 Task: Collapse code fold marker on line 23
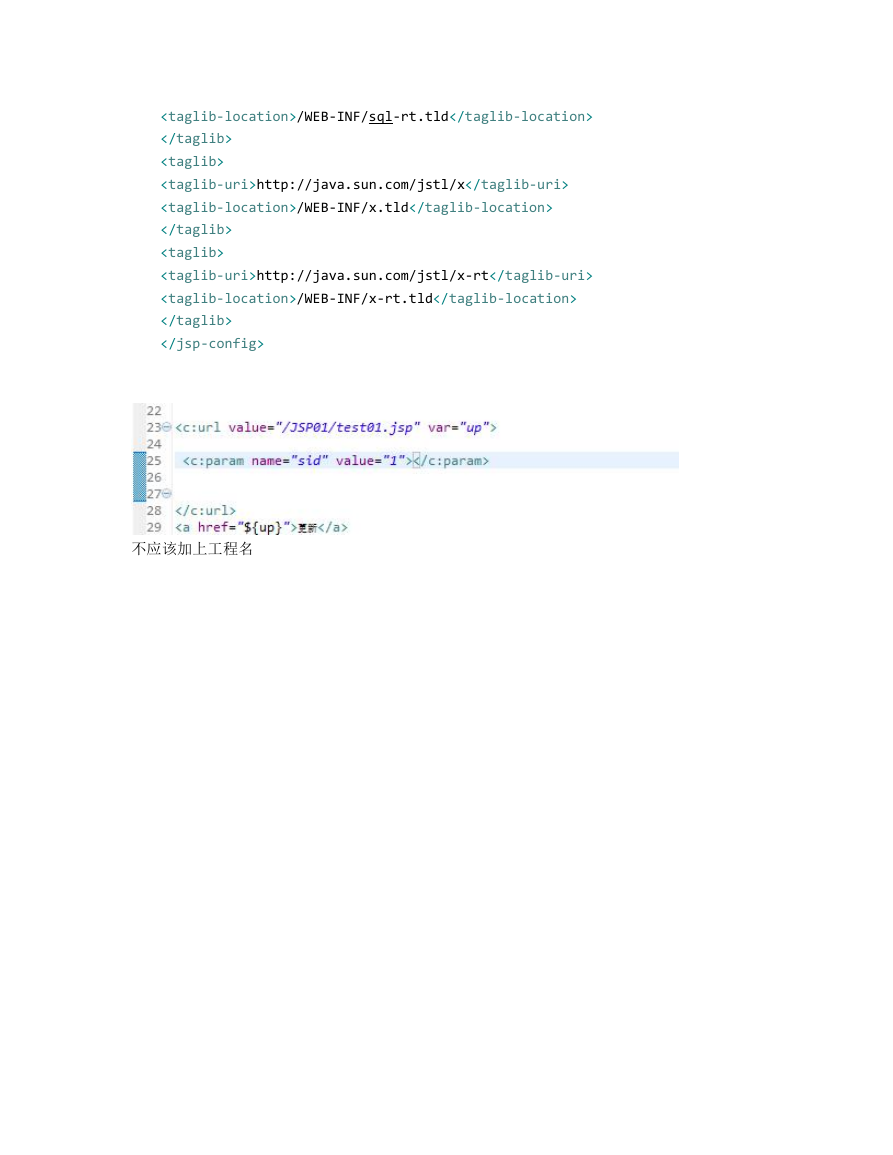[x=167, y=427]
